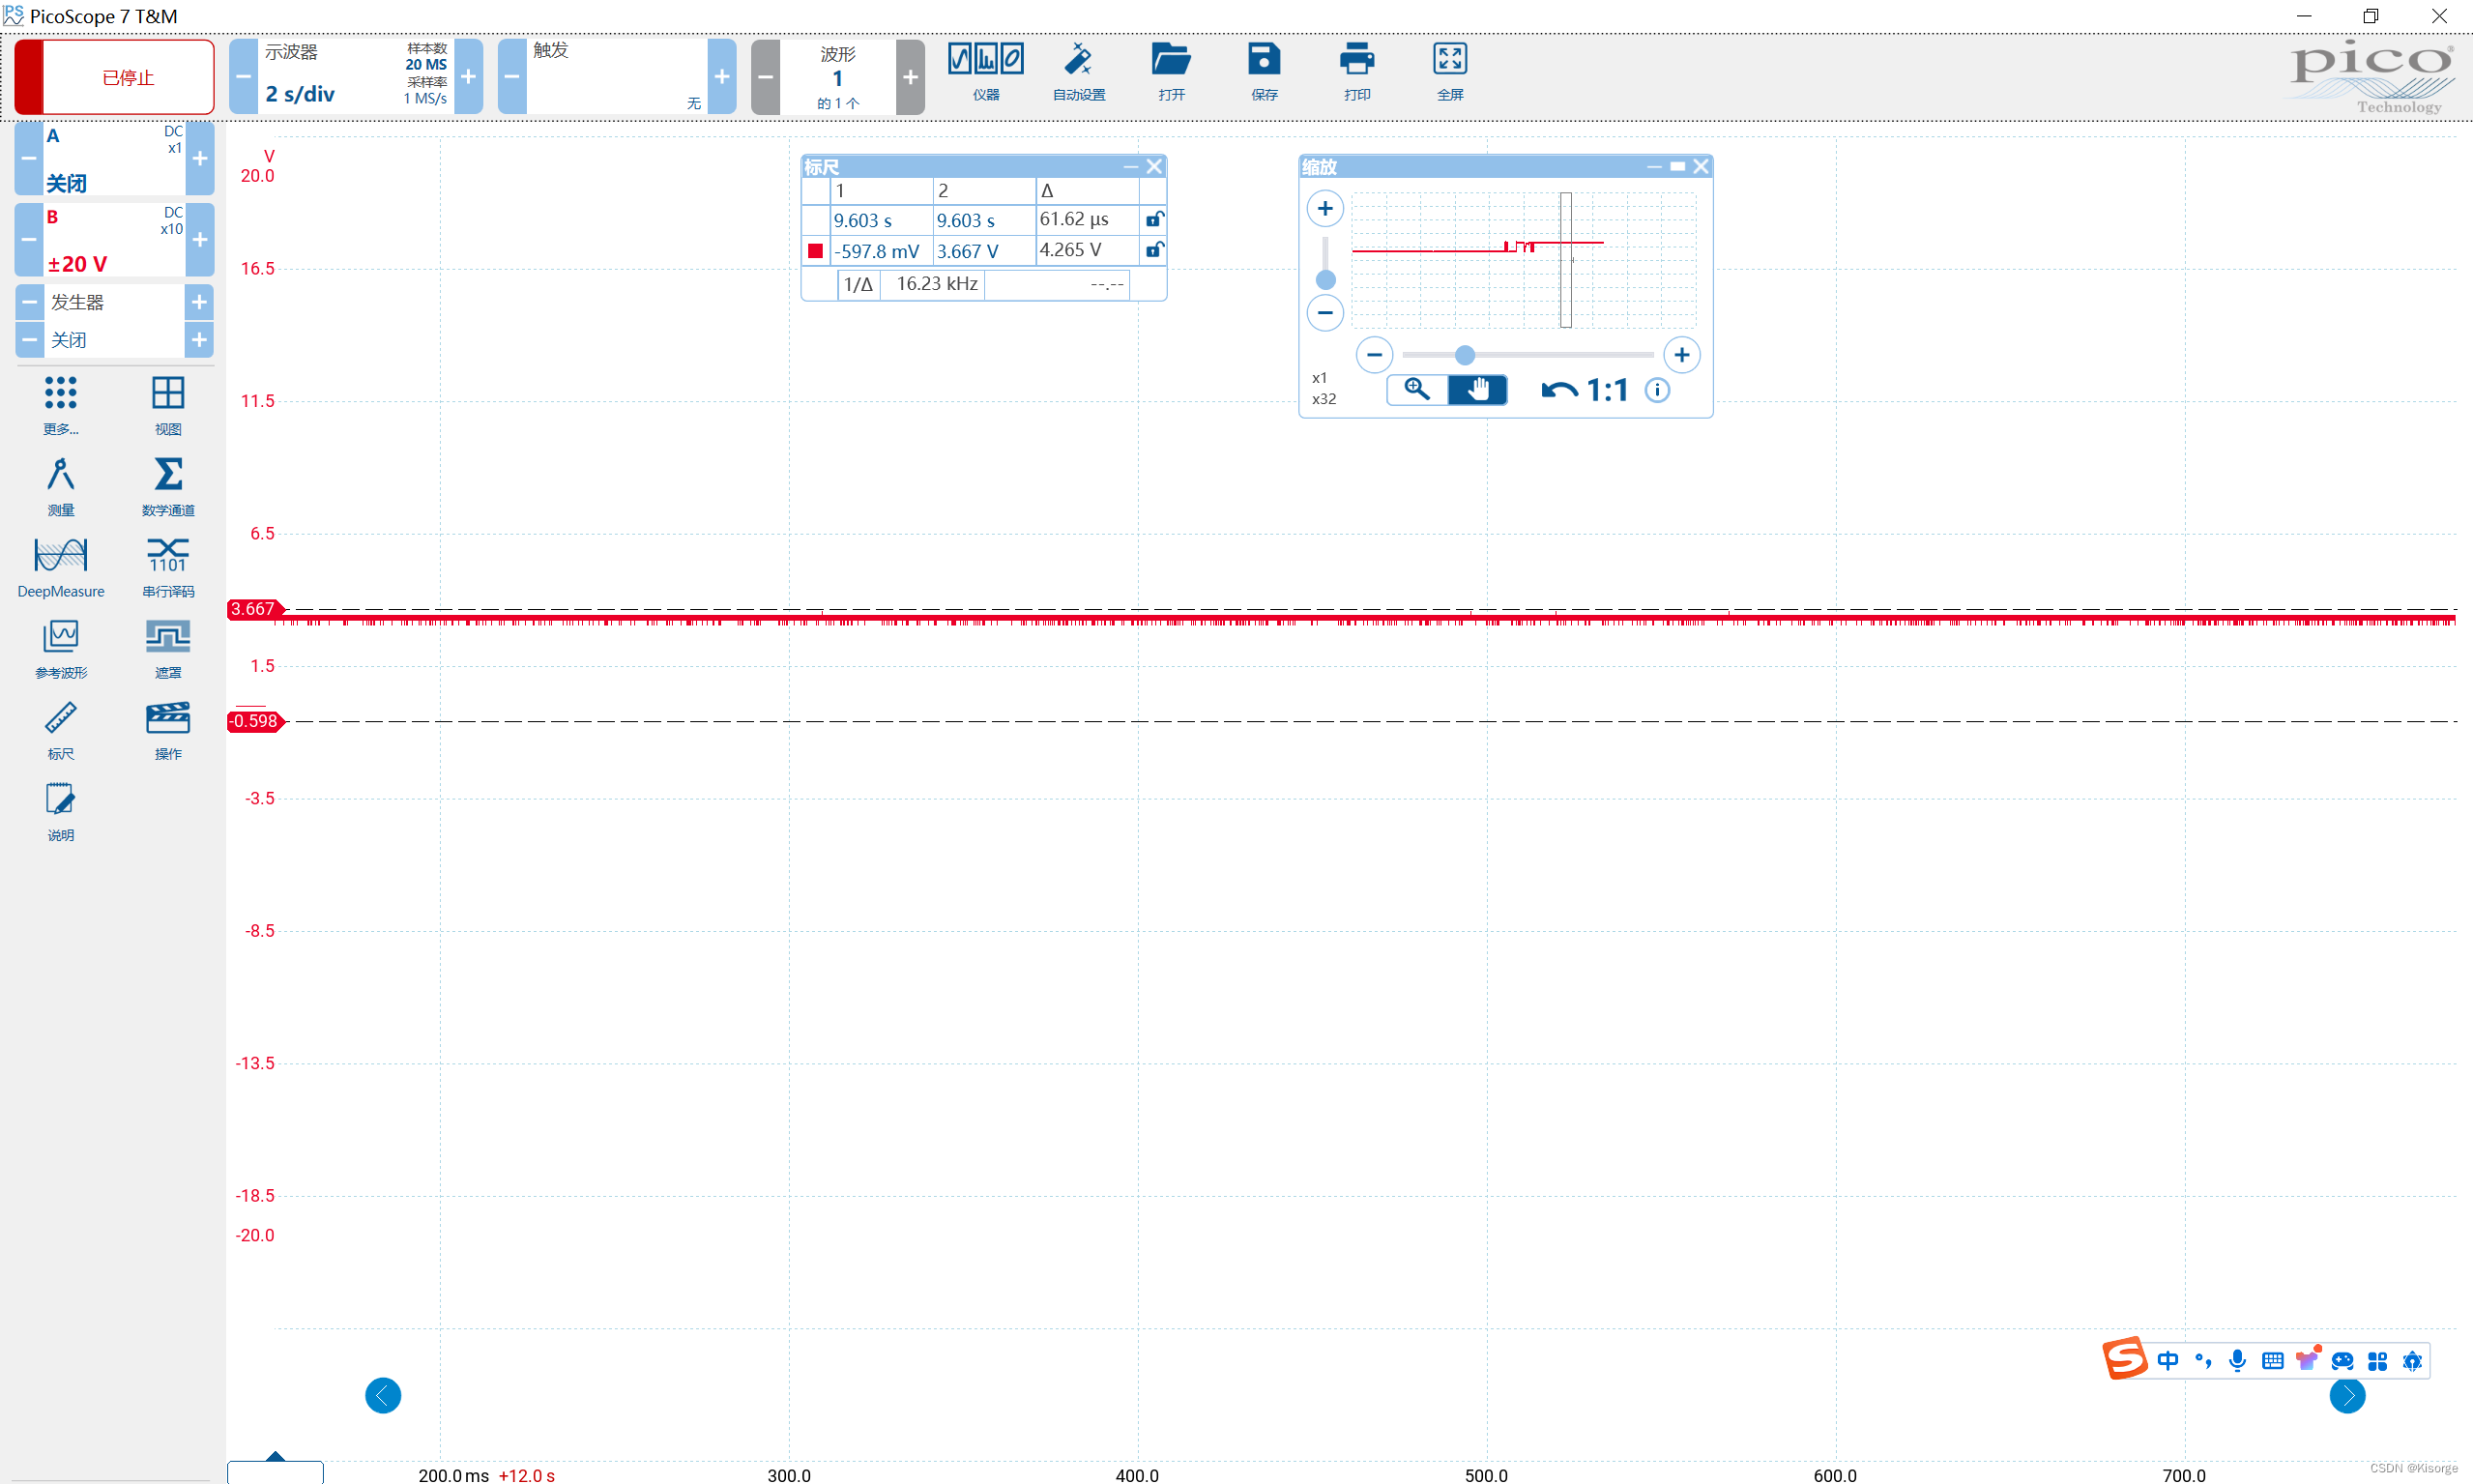This screenshot has width=2473, height=1484.
Task: Zoom in horizontally with the plus circle
Action: 1682,354
